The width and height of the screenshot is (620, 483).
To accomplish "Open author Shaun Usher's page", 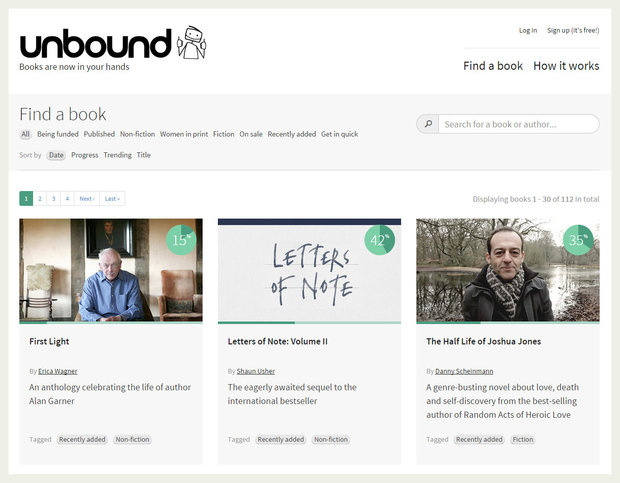I will (x=255, y=371).
